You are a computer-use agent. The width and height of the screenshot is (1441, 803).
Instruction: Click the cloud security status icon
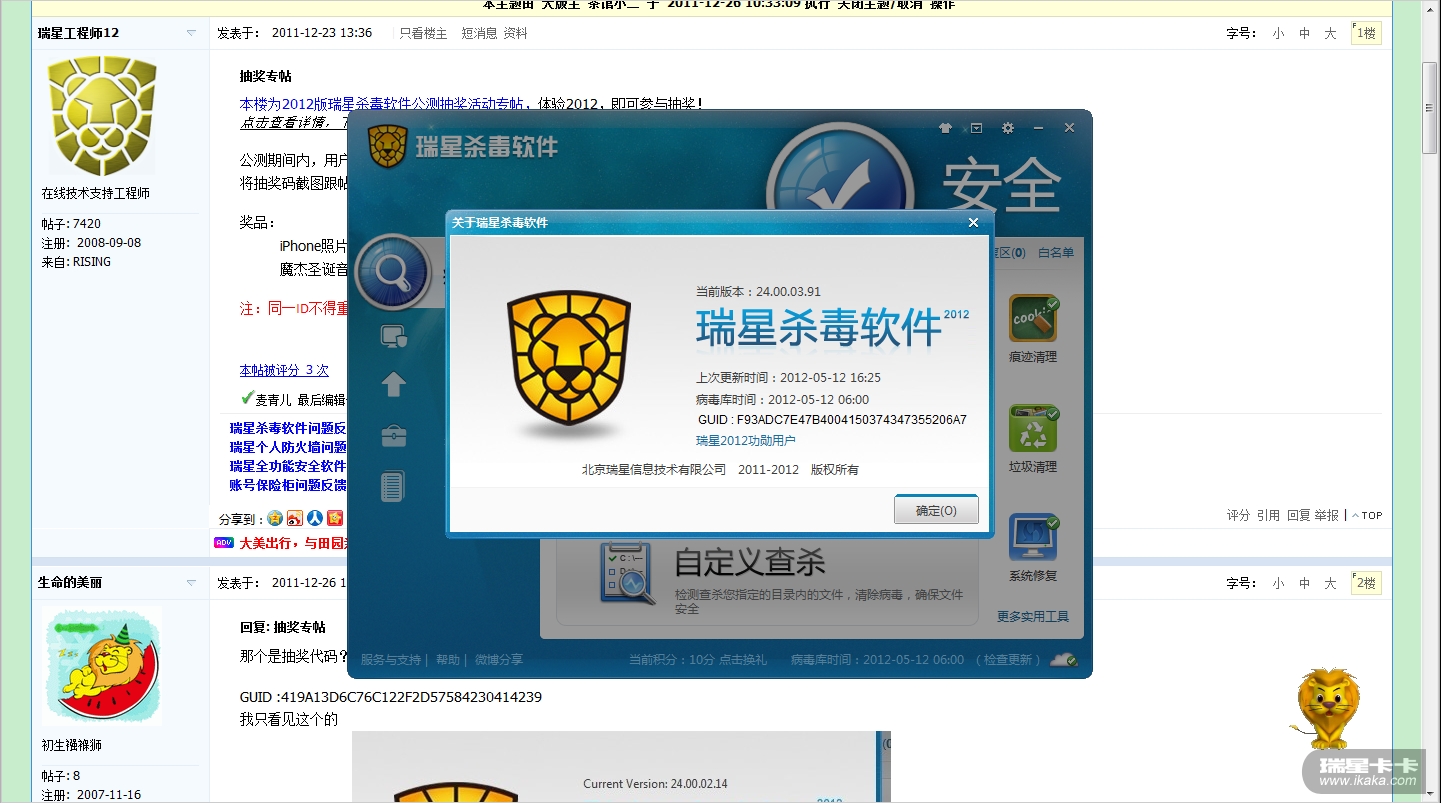tap(1064, 660)
